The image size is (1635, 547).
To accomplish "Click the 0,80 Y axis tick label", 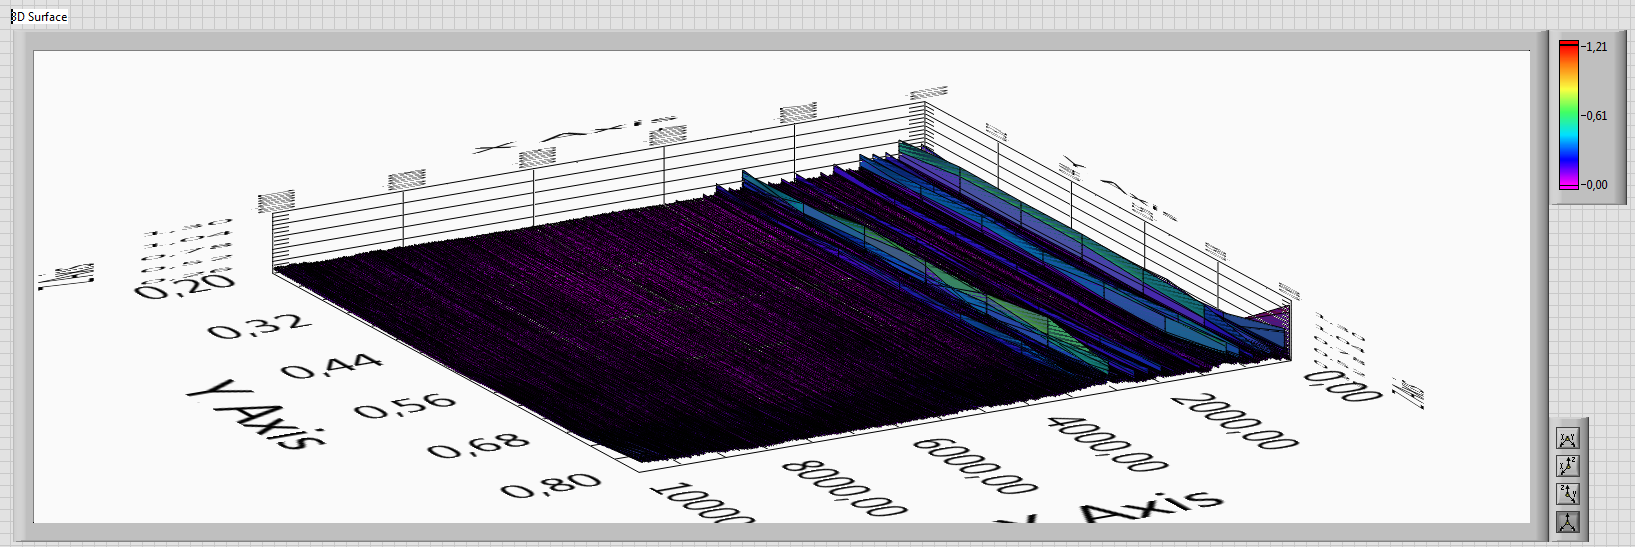I will (551, 486).
